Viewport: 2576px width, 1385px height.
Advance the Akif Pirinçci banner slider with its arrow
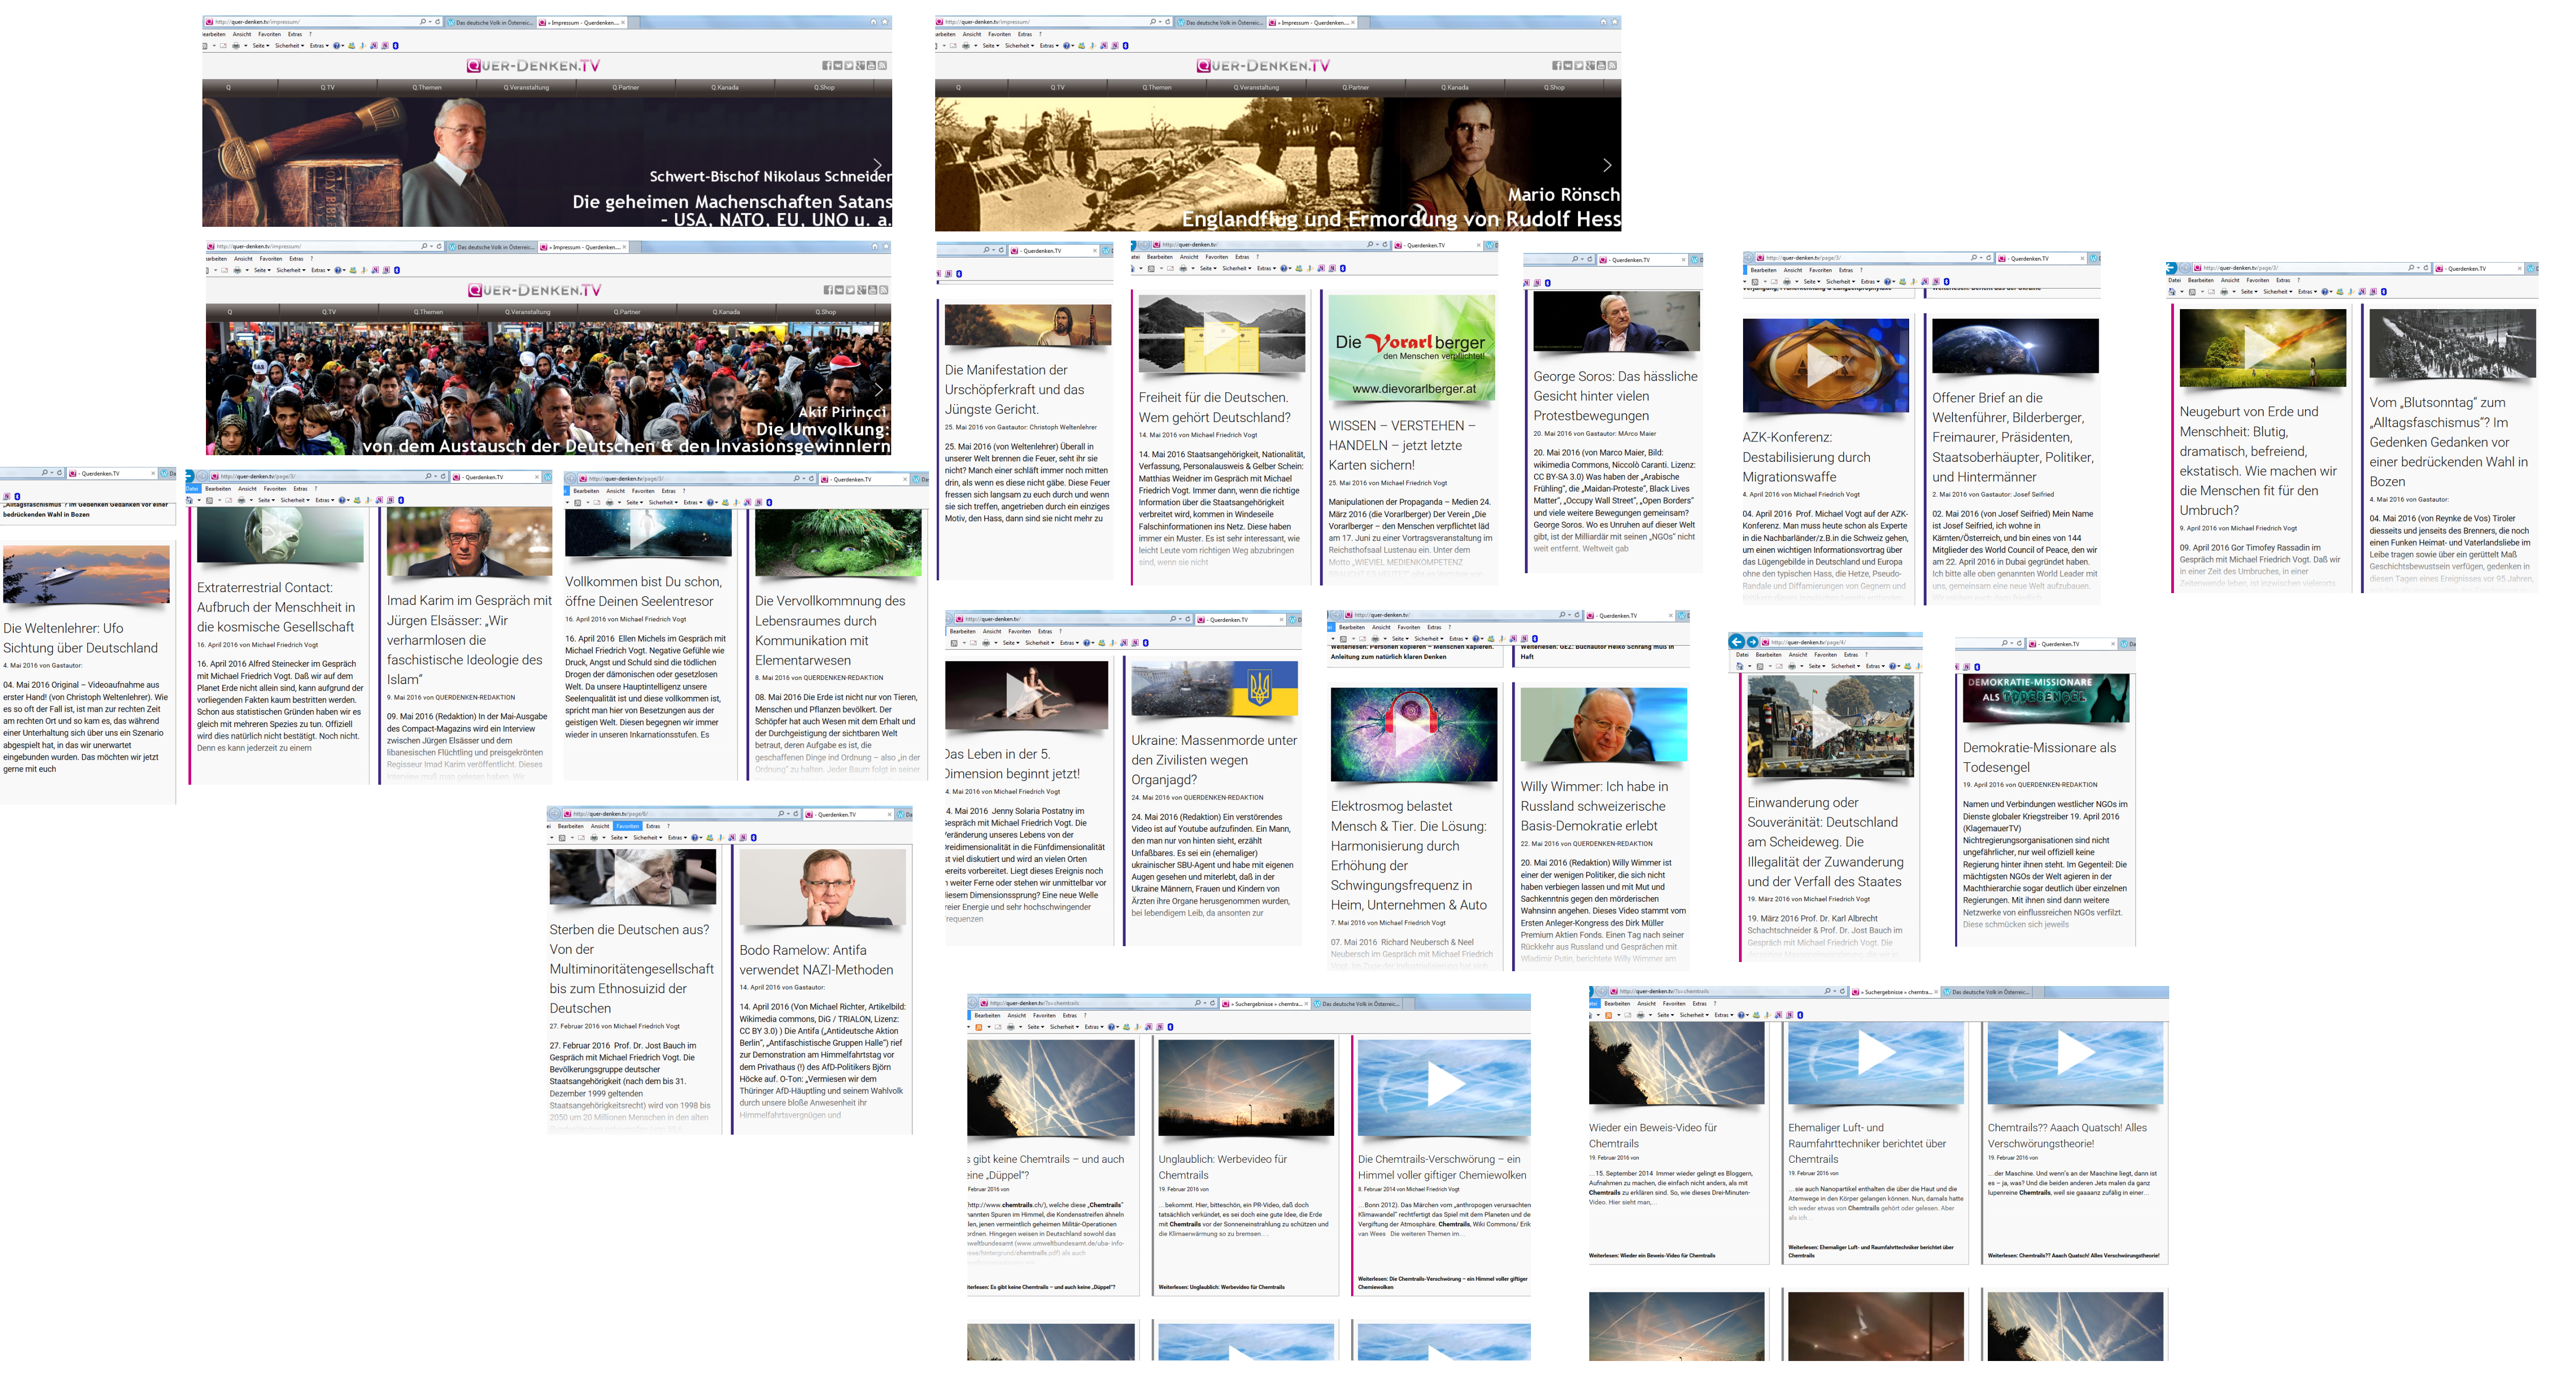click(x=878, y=389)
